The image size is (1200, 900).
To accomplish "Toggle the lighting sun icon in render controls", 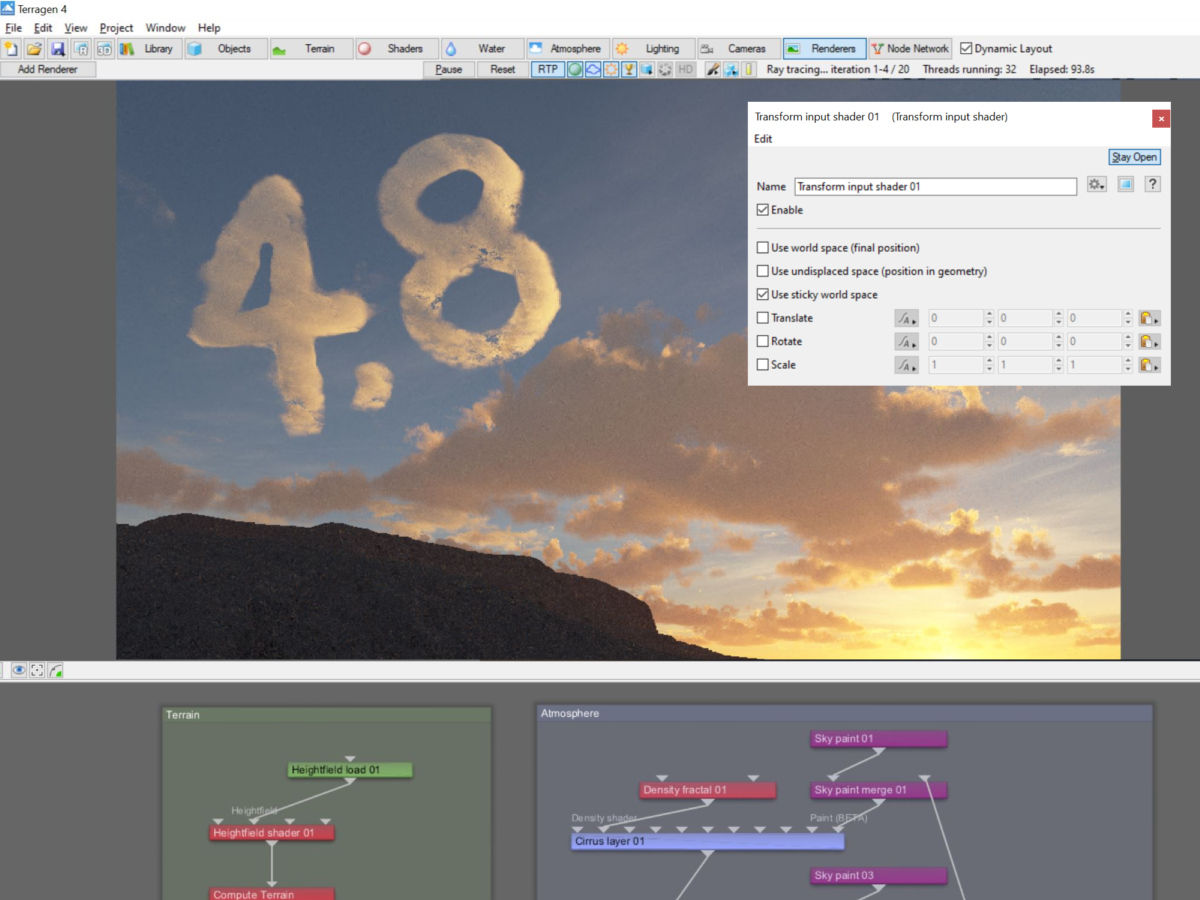I will click(x=611, y=68).
